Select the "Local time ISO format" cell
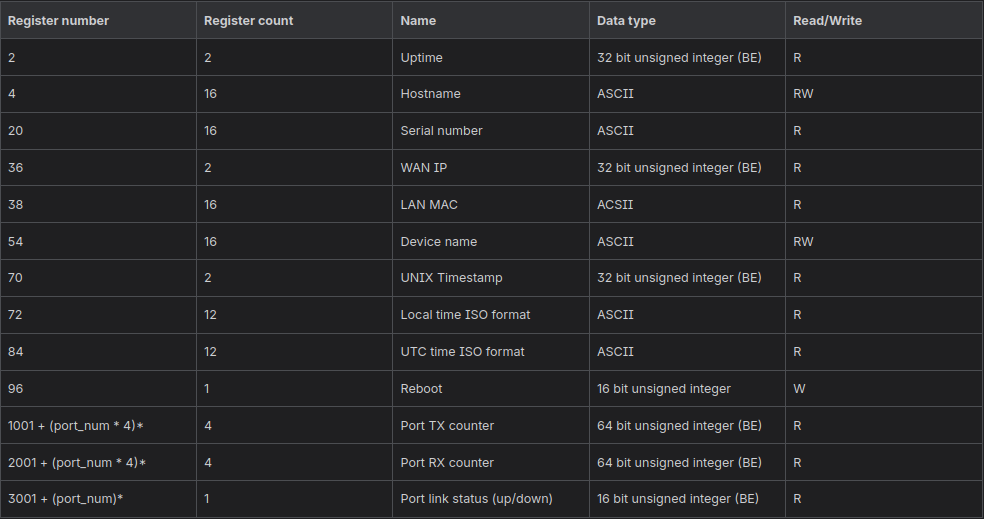 tap(465, 315)
